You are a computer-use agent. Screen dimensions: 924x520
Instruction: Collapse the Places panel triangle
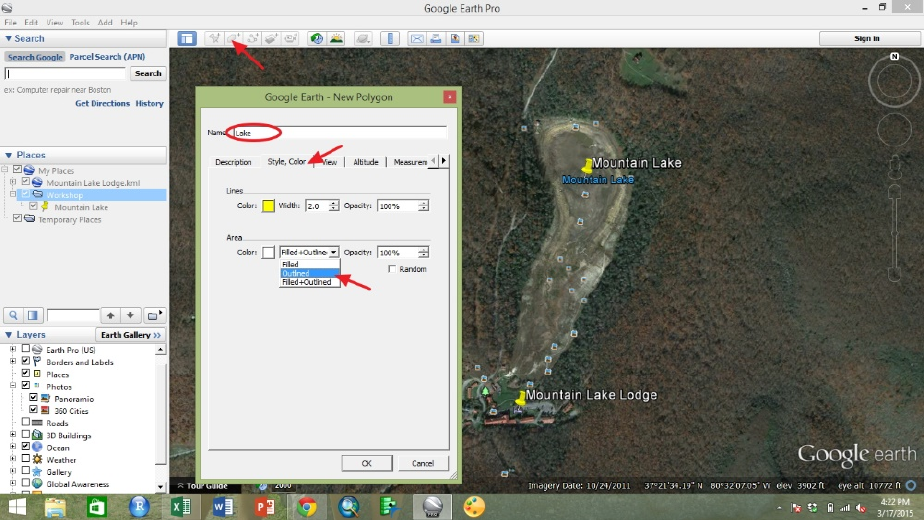point(8,155)
